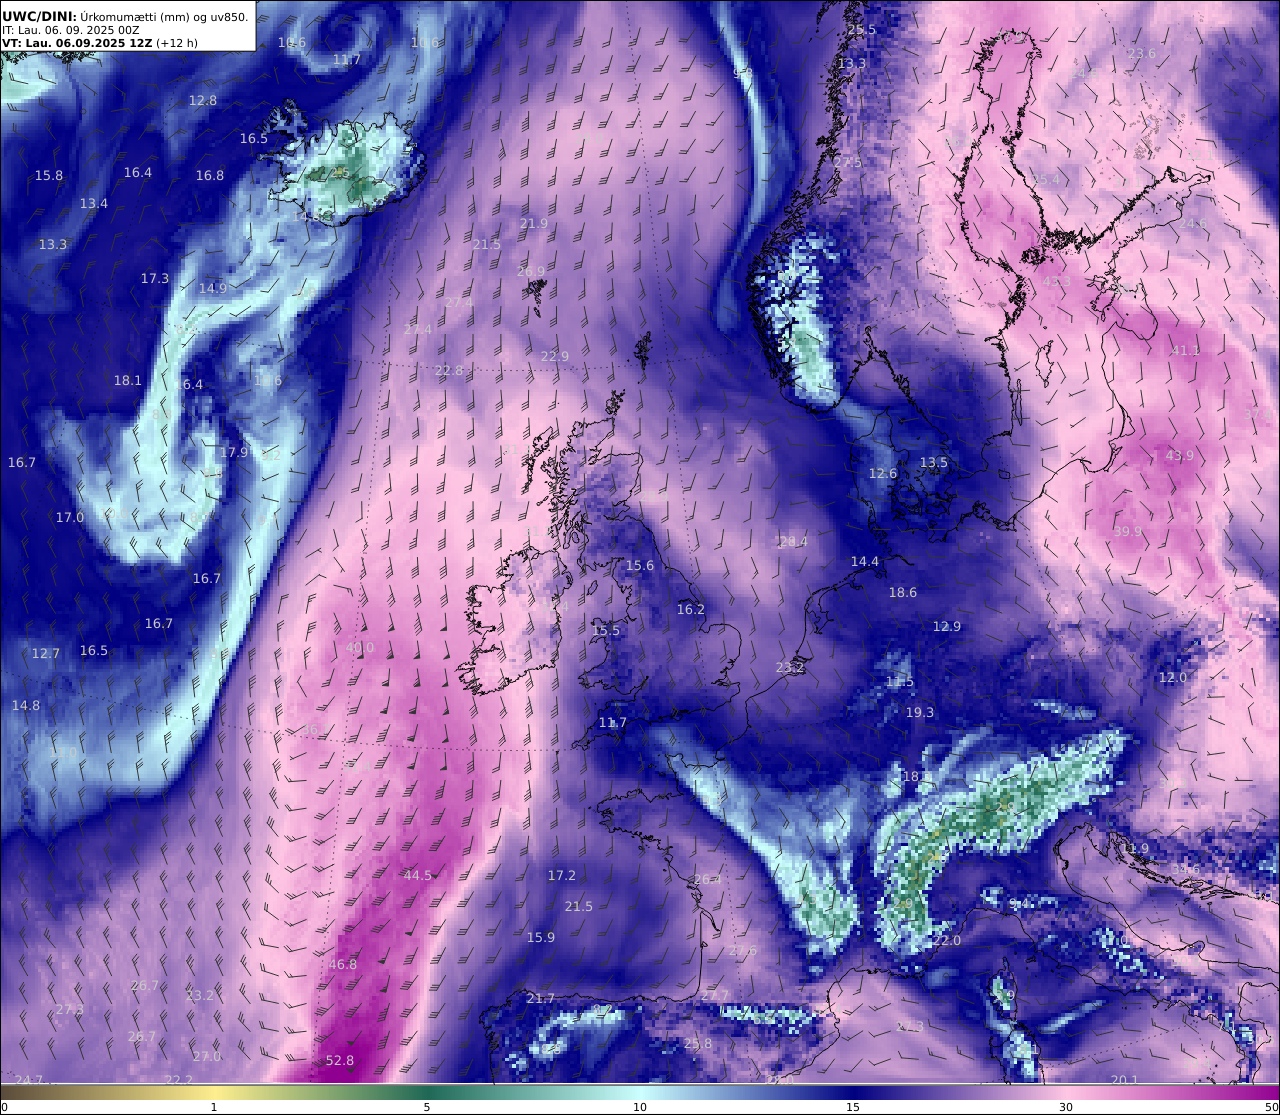
Task: Click the 27.7 map value
Action: [x=715, y=995]
